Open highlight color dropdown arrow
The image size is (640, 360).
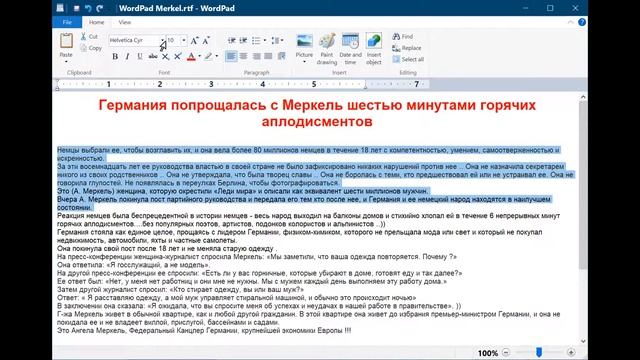pos(217,56)
